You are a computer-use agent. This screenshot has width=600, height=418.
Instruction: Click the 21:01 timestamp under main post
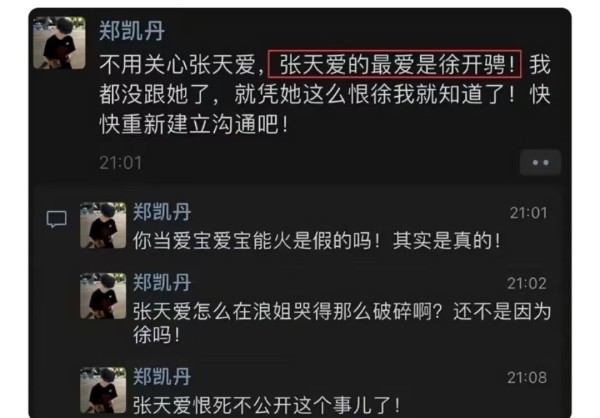[x=121, y=163]
